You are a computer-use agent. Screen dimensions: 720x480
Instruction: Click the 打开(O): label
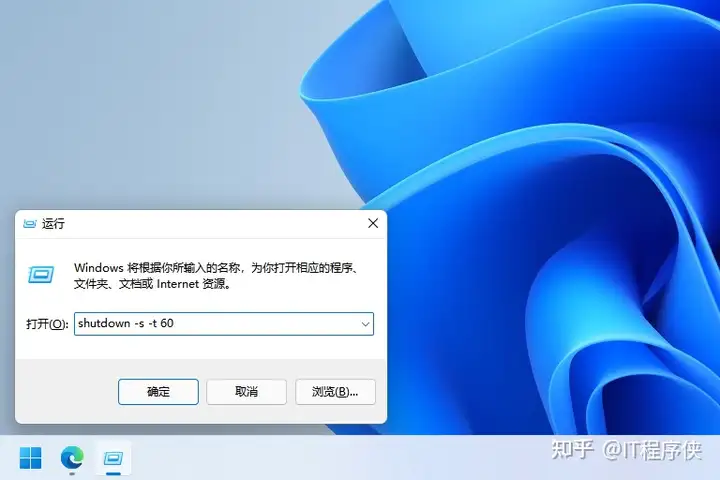[x=47, y=324]
